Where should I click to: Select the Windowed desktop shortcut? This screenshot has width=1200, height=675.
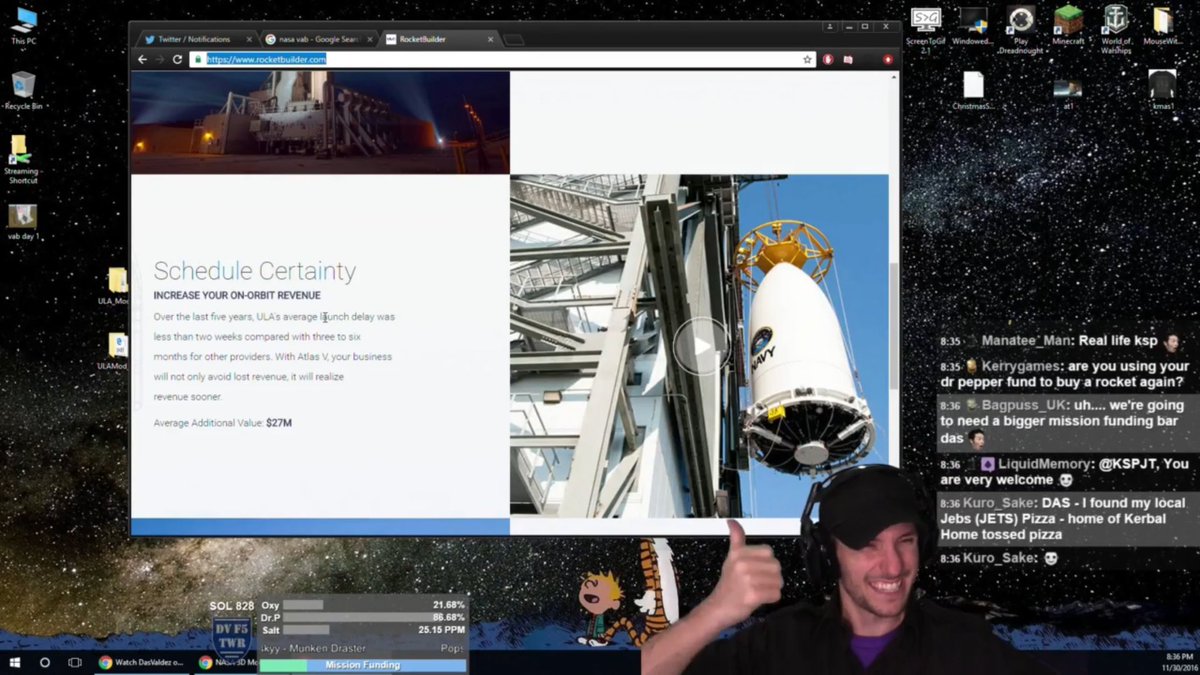pyautogui.click(x=973, y=26)
